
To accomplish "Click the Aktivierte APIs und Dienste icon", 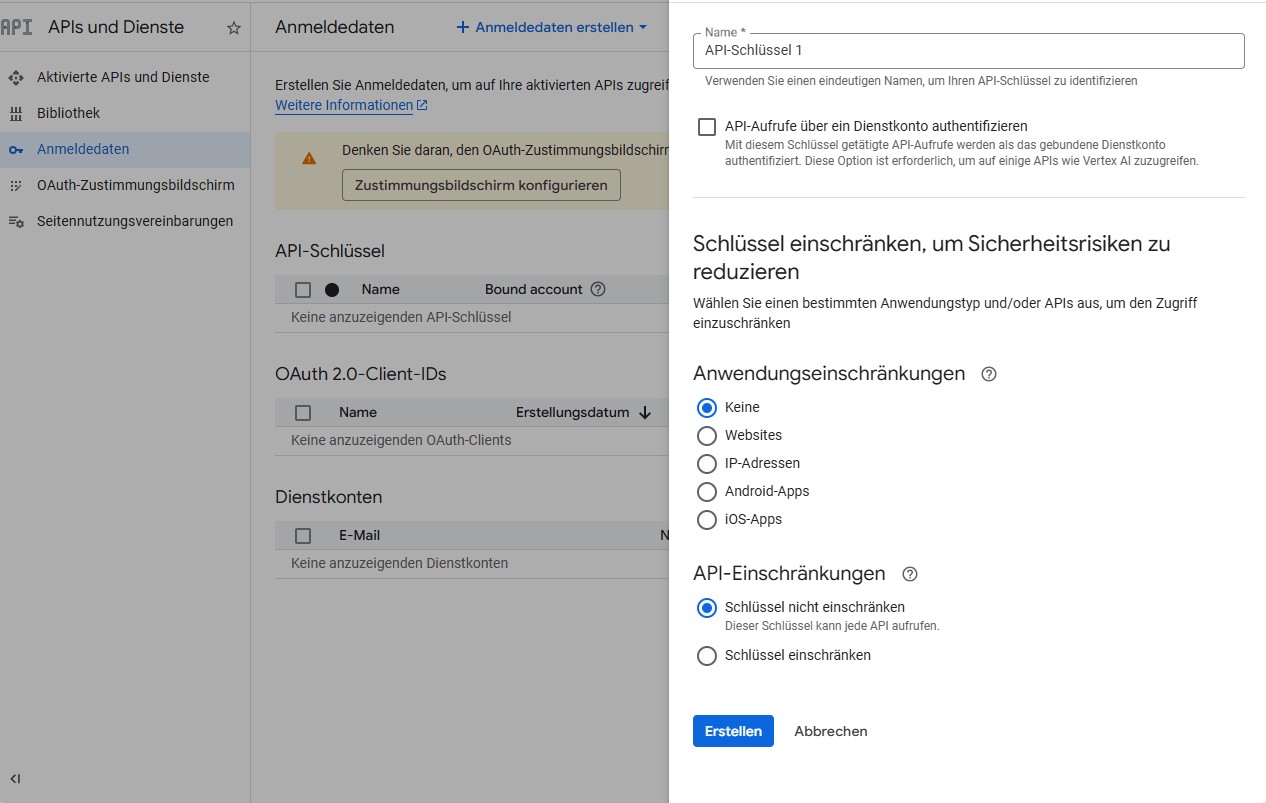I will pyautogui.click(x=15, y=77).
